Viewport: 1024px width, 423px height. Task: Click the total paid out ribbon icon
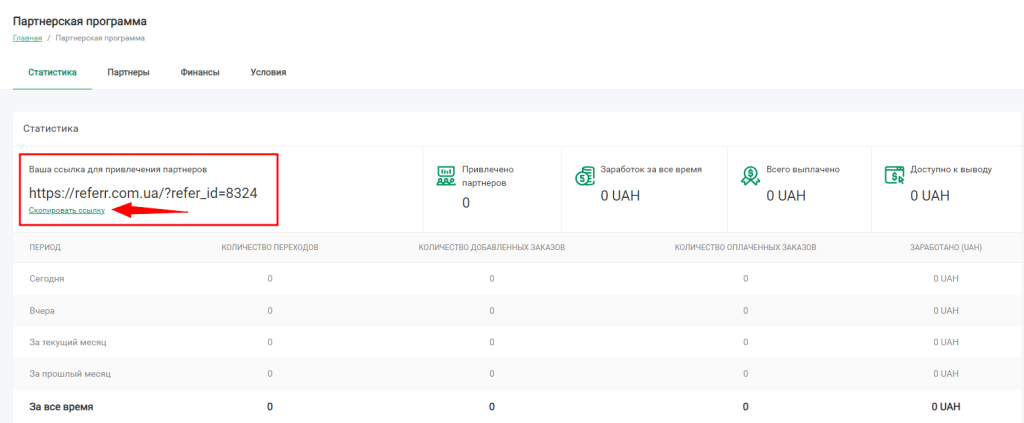(750, 176)
